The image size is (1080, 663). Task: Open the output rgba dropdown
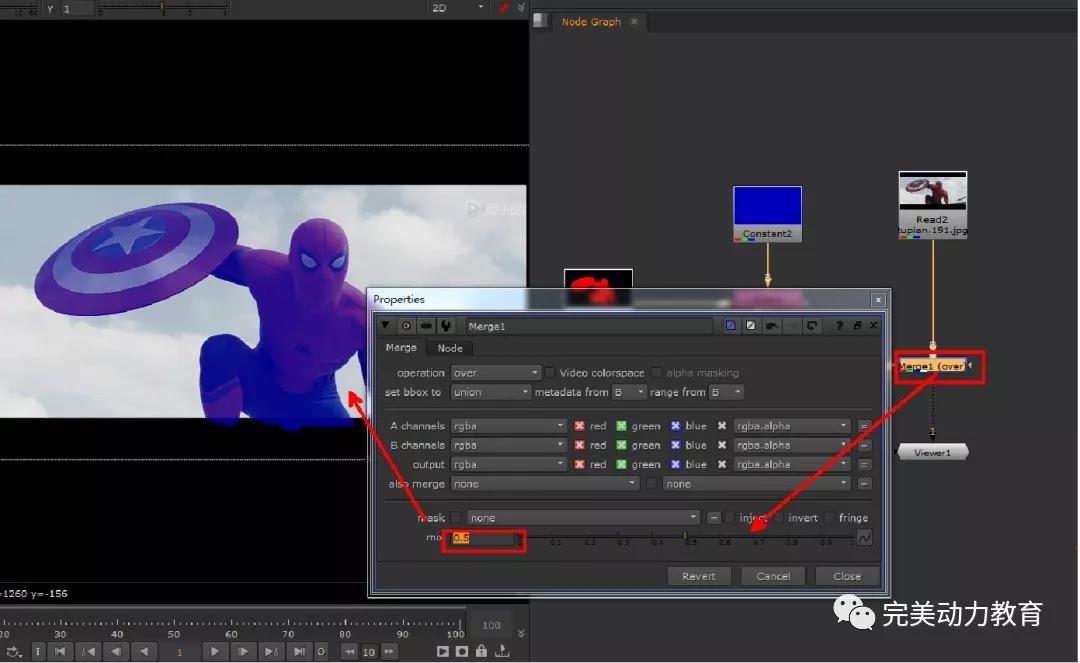pos(508,465)
